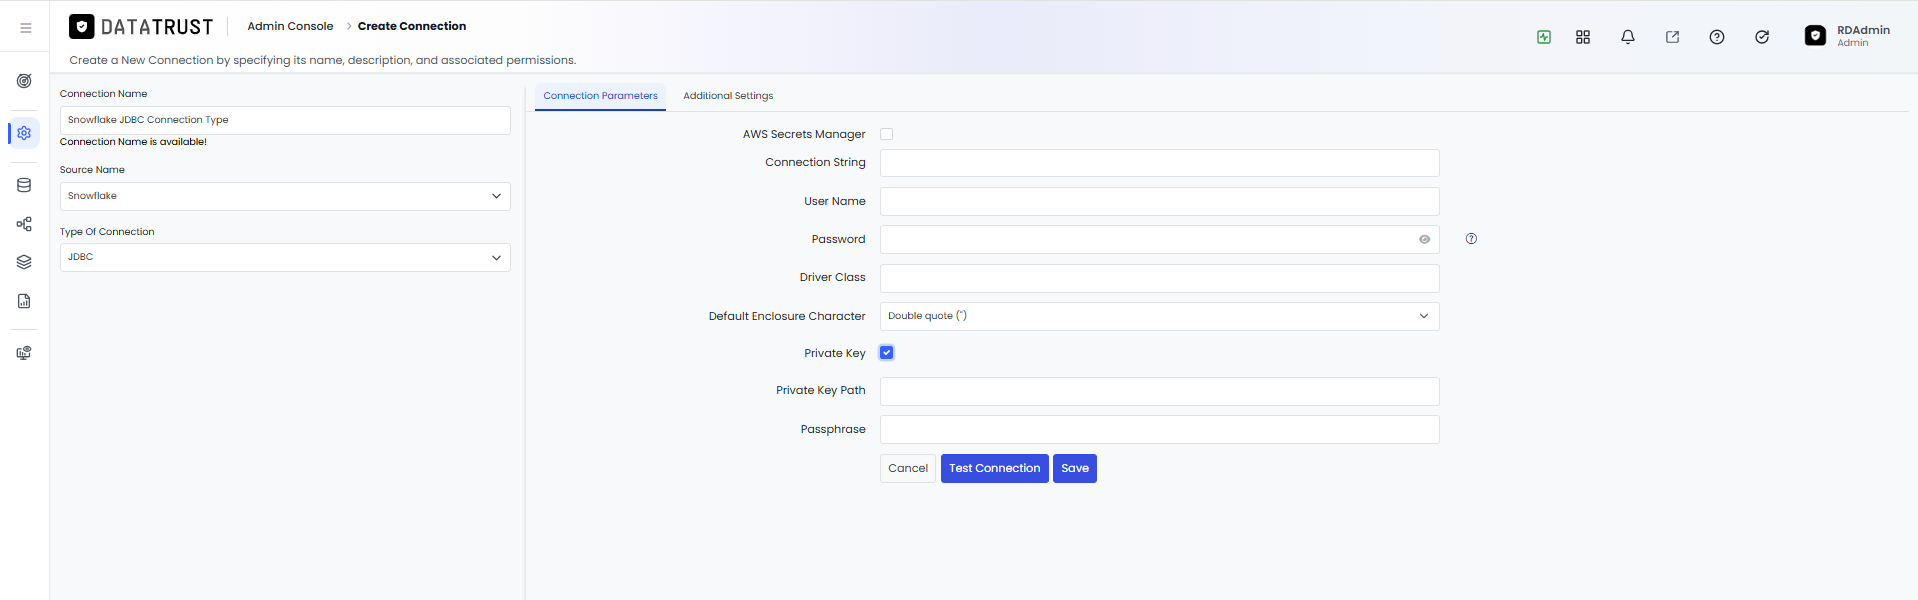Switch to the Connection Parameters tab
Viewport: 1918px width, 600px height.
coord(600,96)
